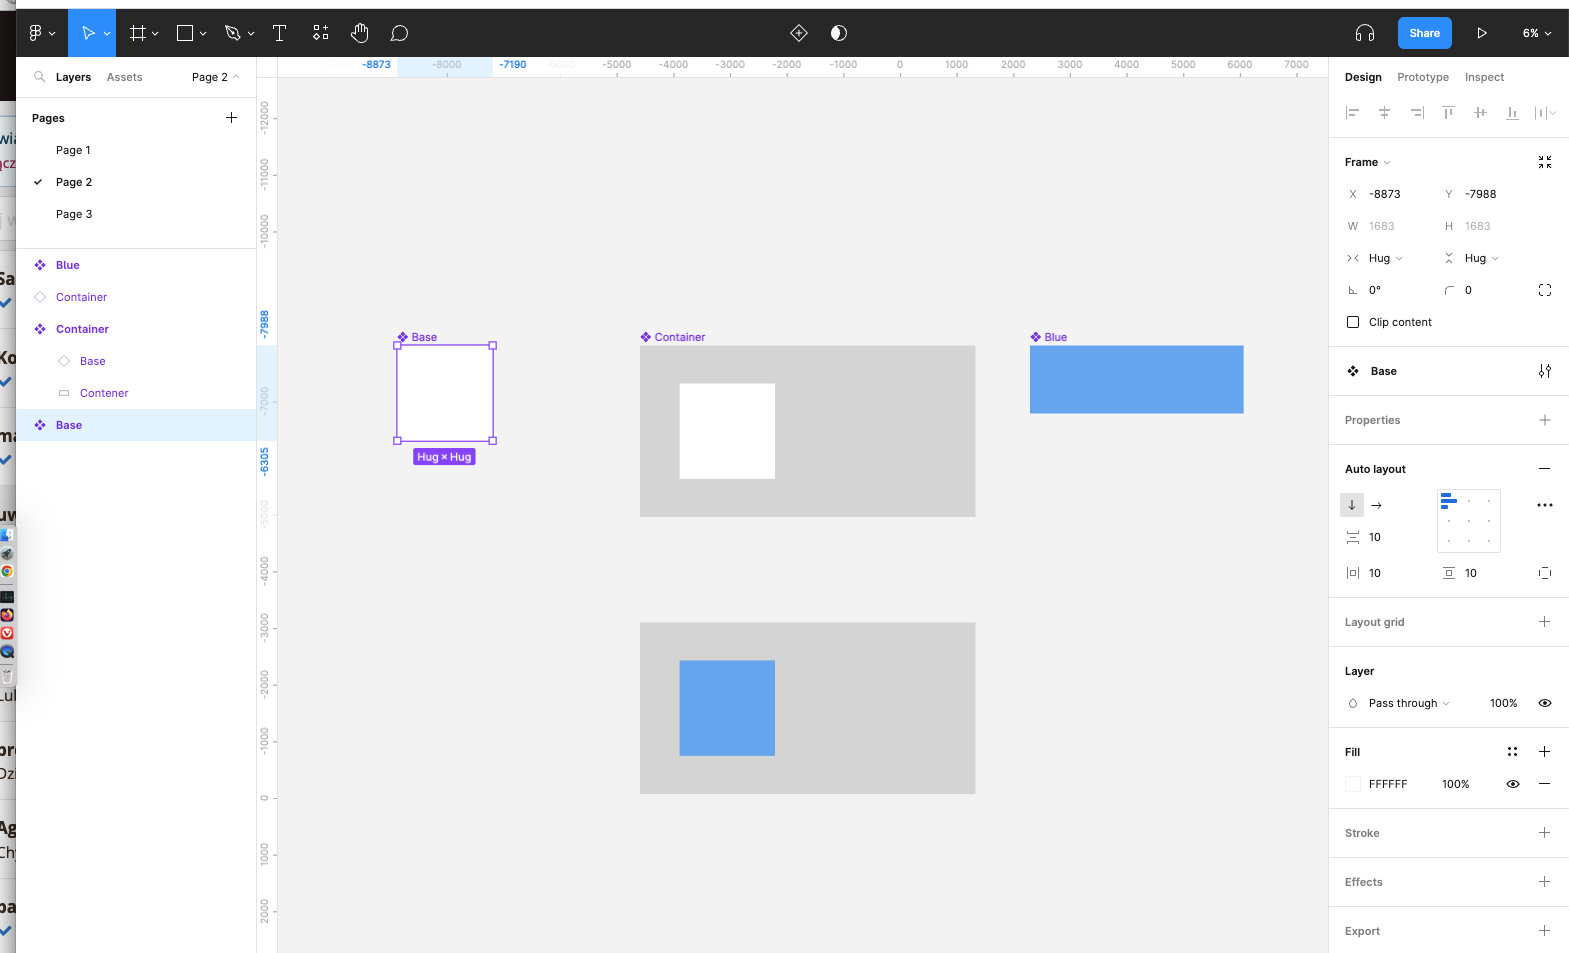Open the Pass through blend dropdown
The width and height of the screenshot is (1569, 953).
click(1409, 703)
